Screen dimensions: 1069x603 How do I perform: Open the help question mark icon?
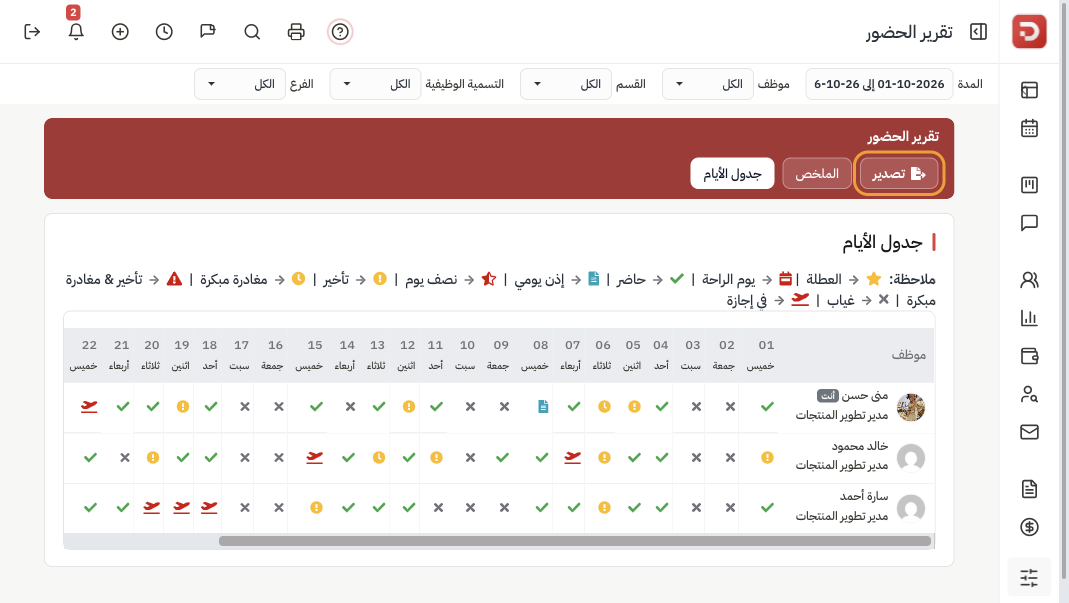[340, 31]
